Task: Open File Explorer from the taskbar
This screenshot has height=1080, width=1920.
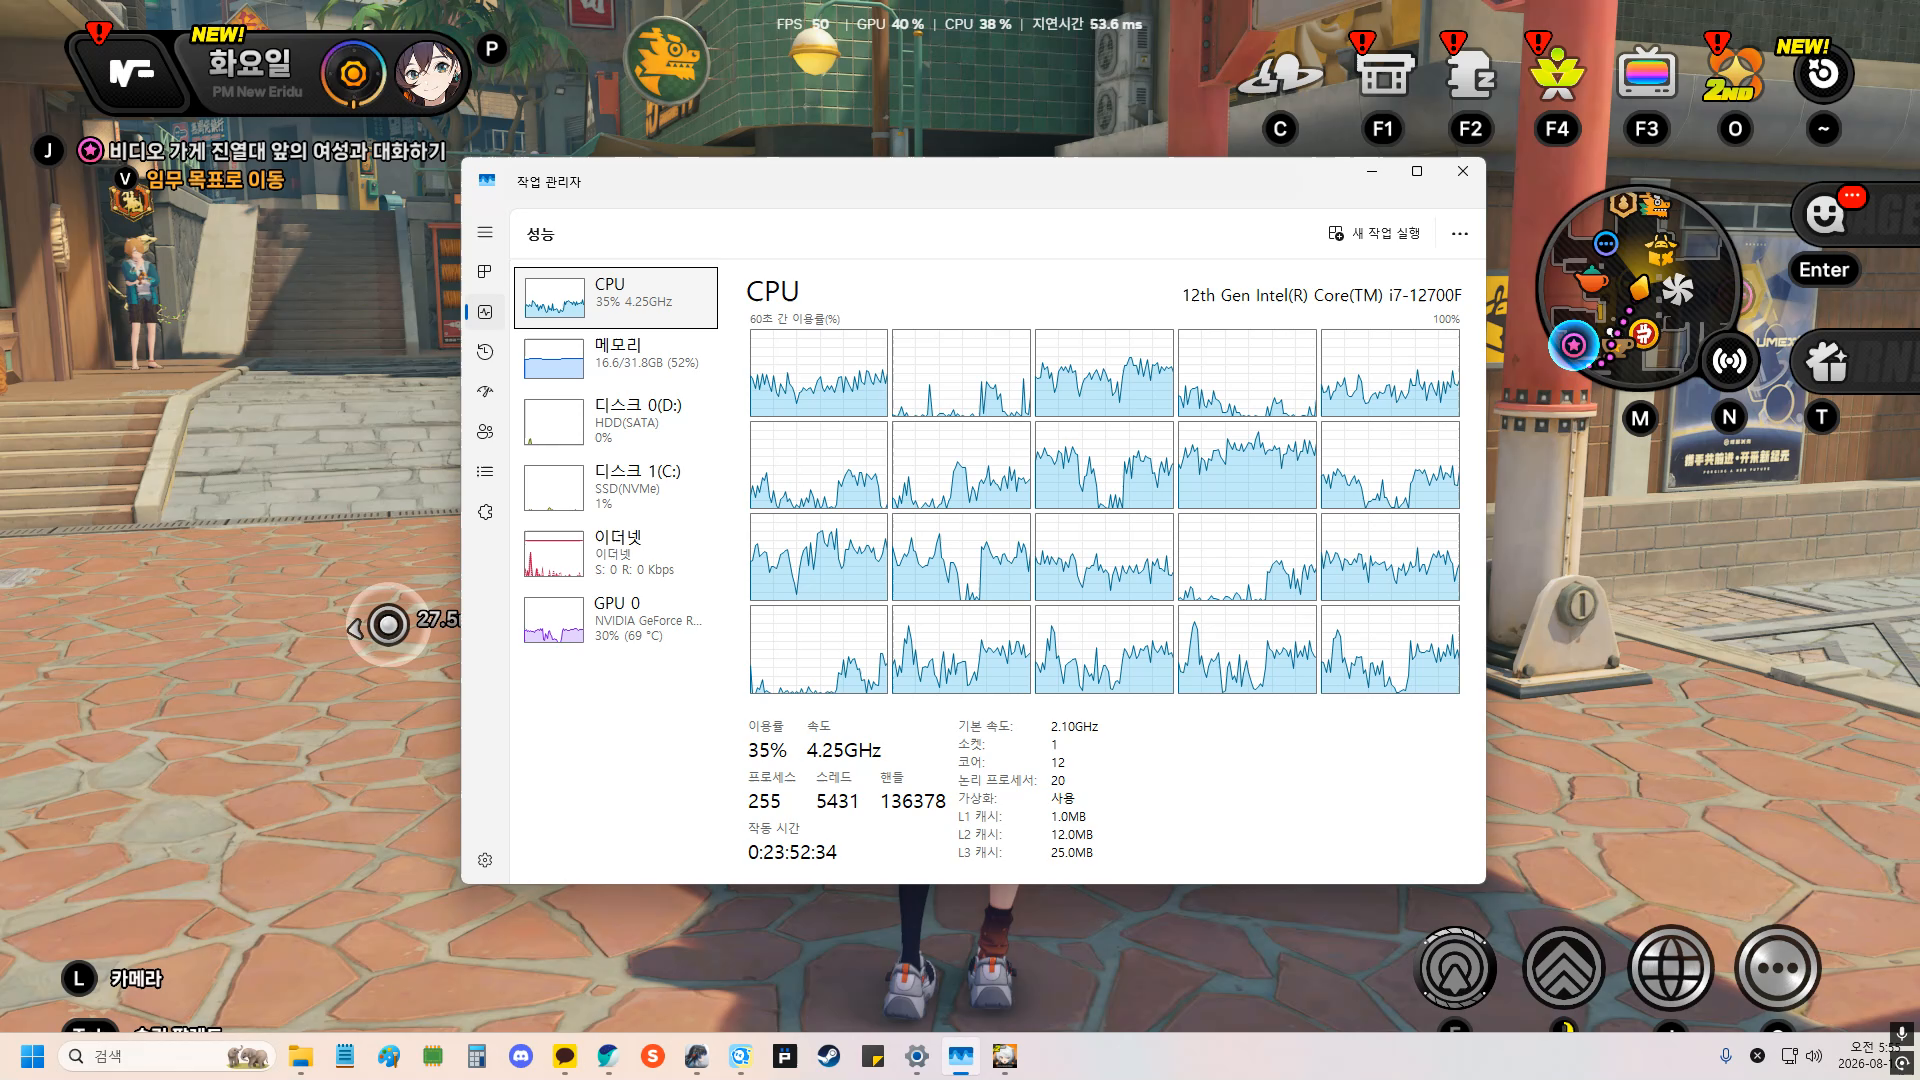Action: point(300,1056)
